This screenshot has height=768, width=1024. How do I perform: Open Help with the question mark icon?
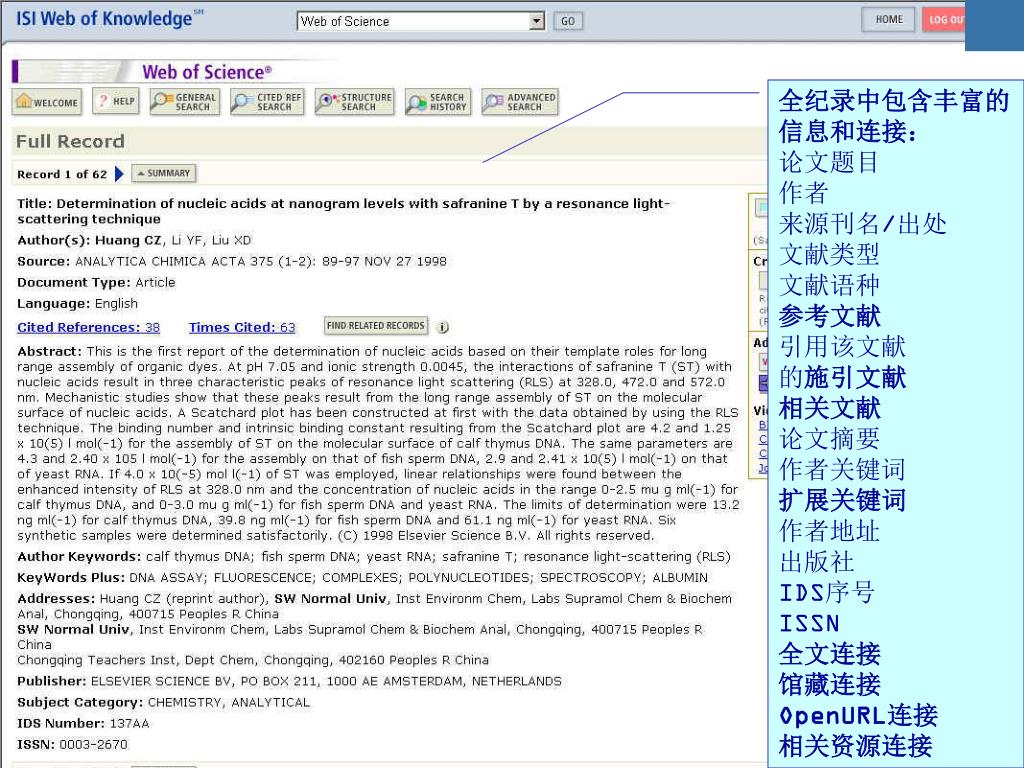point(116,102)
